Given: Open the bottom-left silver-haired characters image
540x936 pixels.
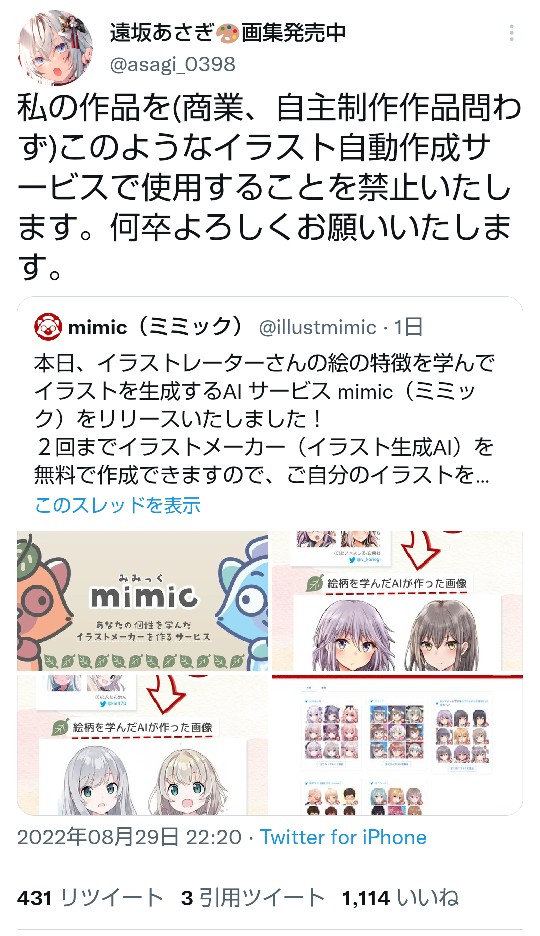Looking at the screenshot, I should [x=142, y=745].
